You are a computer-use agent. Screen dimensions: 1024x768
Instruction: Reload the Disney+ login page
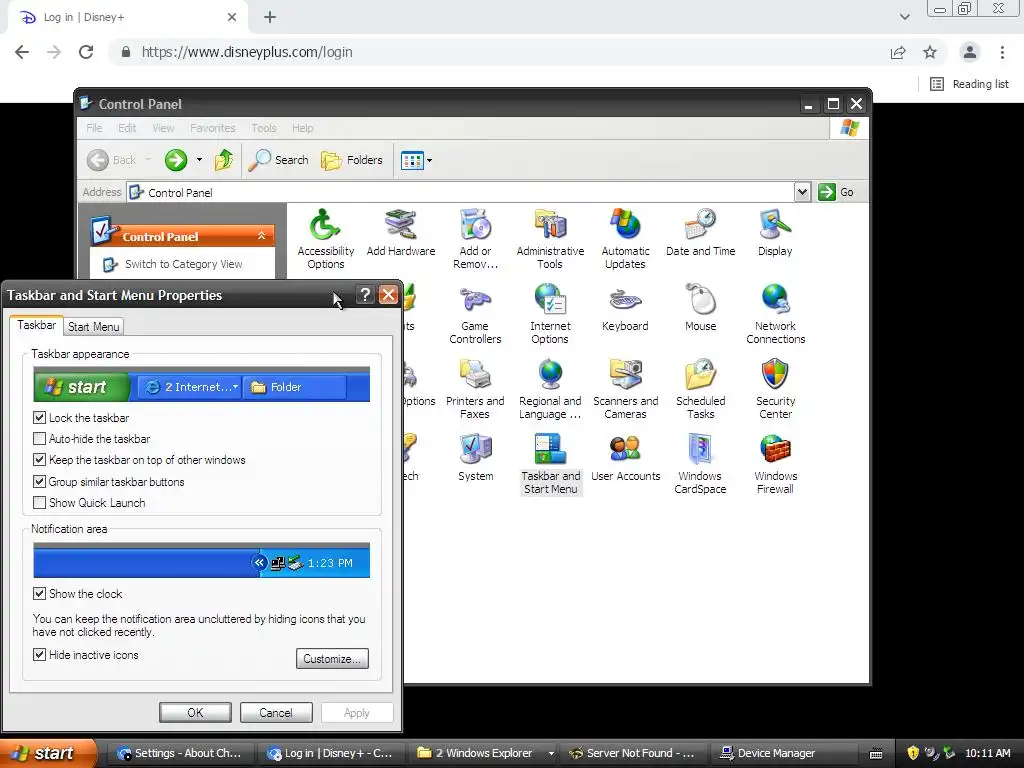[86, 52]
